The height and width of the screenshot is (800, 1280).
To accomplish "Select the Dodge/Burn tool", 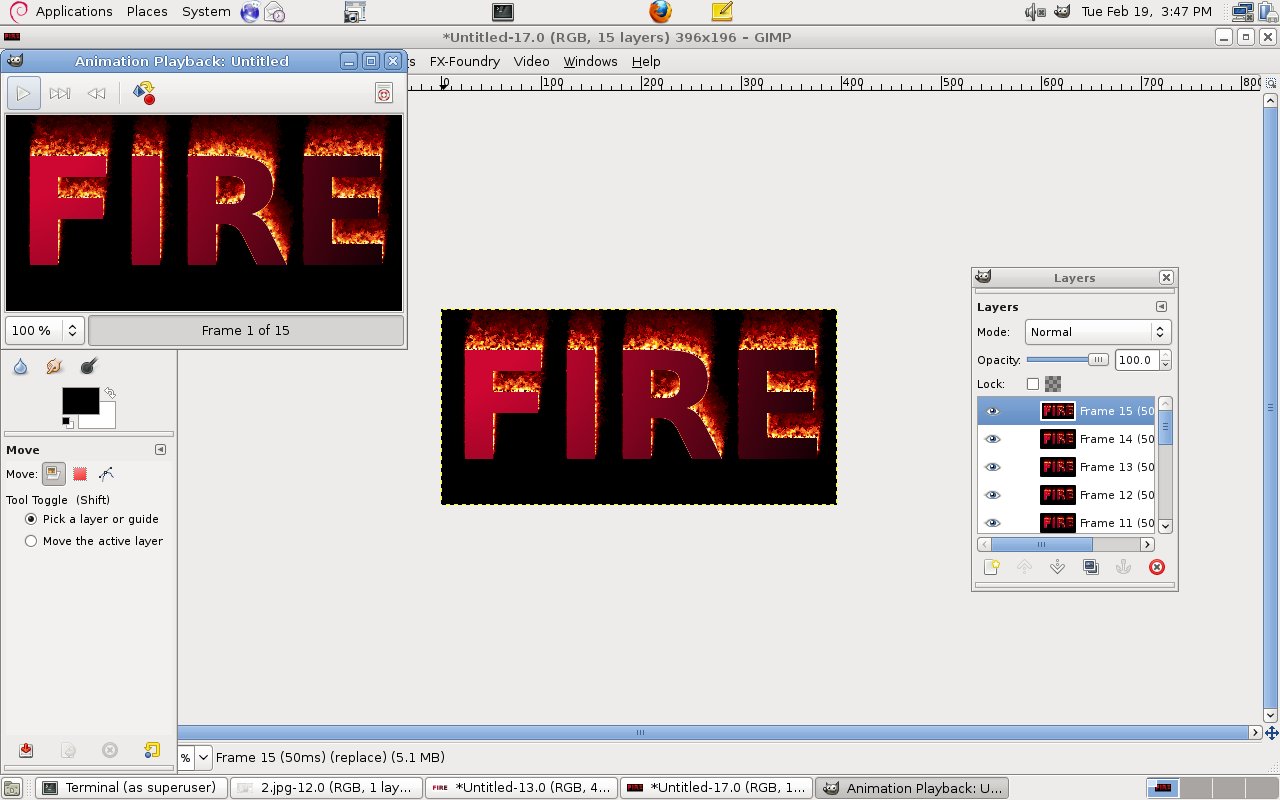I will (88, 366).
